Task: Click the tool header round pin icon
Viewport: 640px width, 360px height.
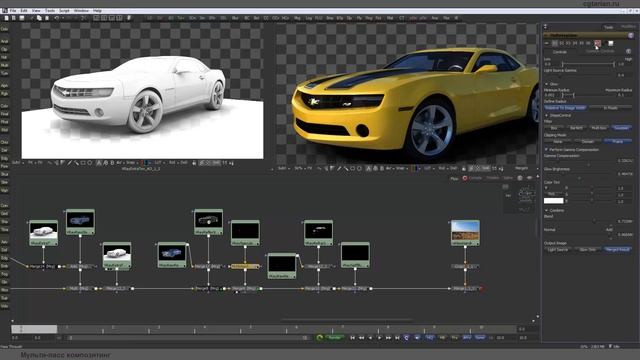Action: 631,36
